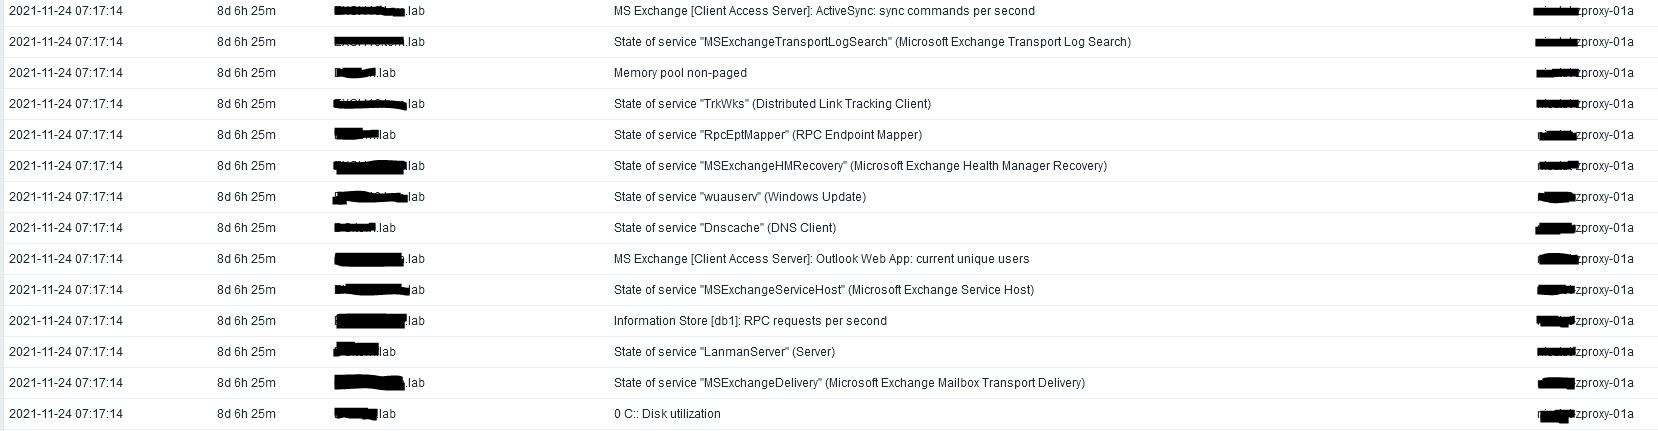The height and width of the screenshot is (431, 1658).
Task: Open Outlook Web App current unique users item
Action: [x=821, y=259]
